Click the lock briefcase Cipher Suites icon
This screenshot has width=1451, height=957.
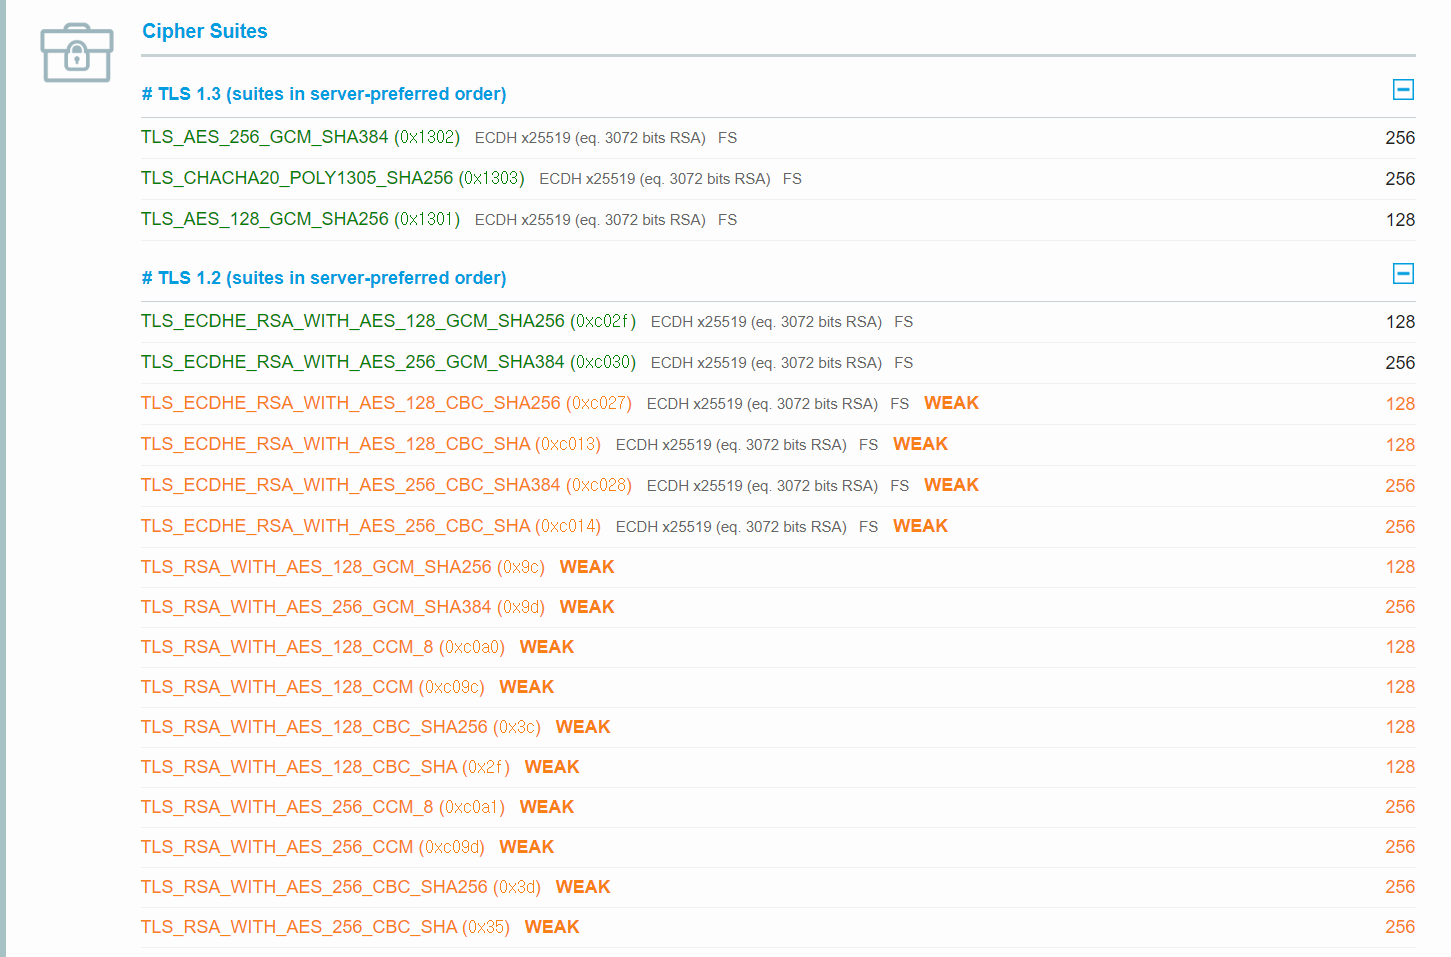(77, 53)
